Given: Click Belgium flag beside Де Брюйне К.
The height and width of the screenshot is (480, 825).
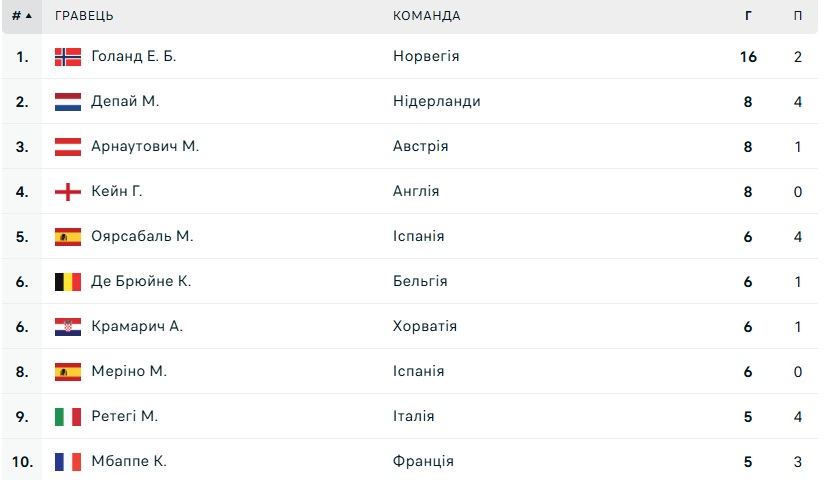Looking at the screenshot, I should click(67, 282).
